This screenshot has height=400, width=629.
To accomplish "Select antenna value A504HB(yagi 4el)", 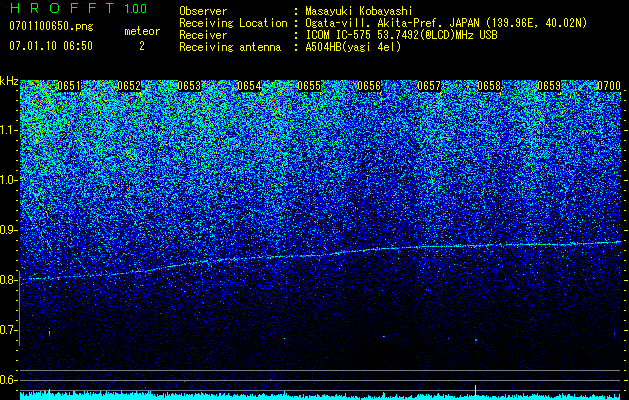I will [353, 47].
